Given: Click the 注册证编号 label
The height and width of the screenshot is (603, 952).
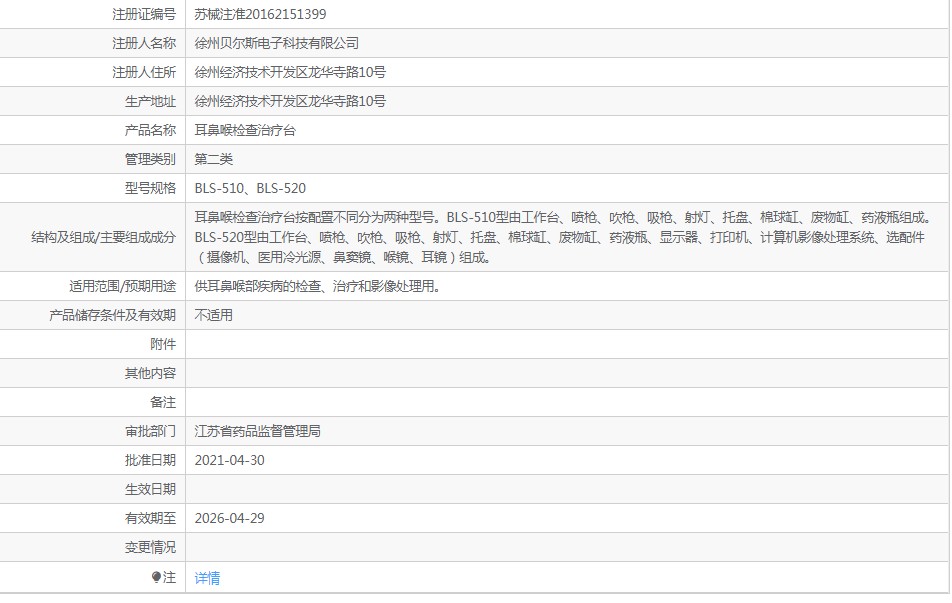Looking at the screenshot, I should click(144, 14).
